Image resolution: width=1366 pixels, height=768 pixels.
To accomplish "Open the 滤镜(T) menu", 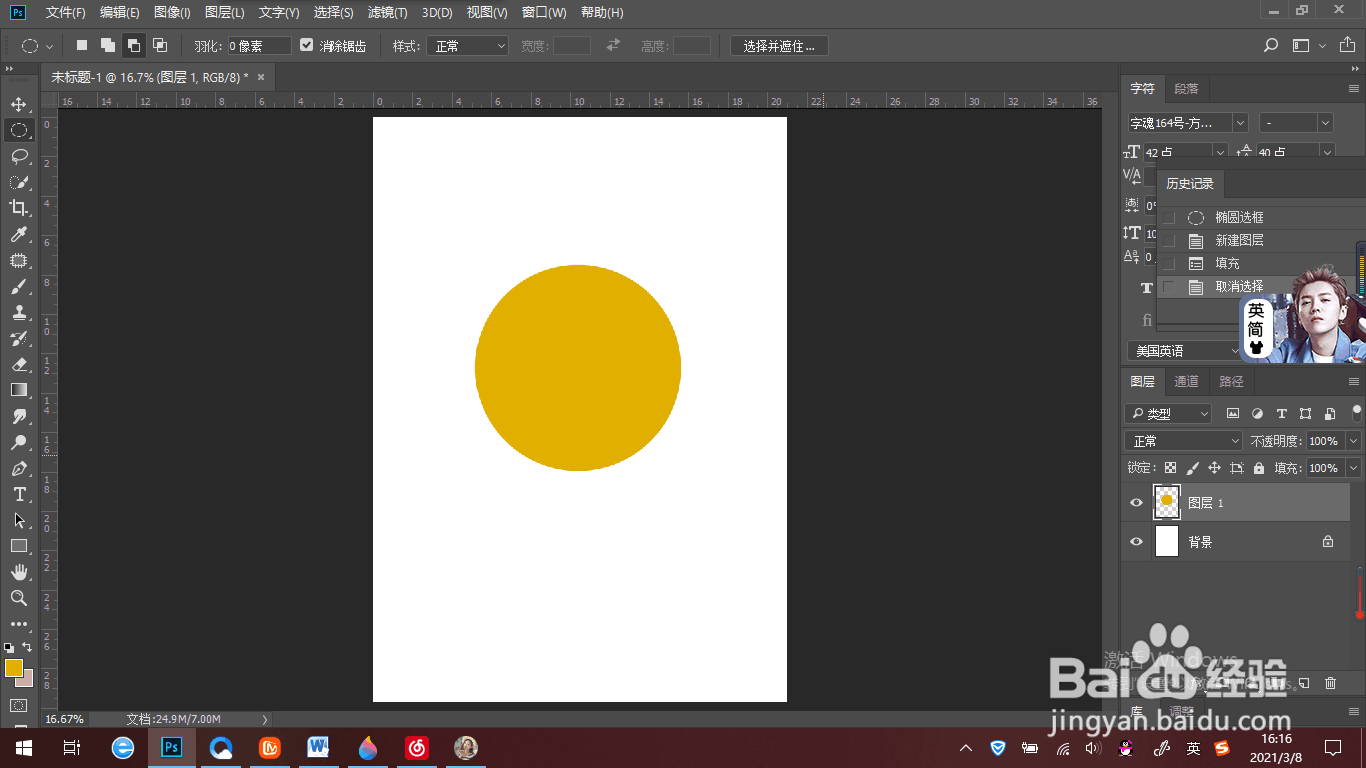I will tap(387, 12).
